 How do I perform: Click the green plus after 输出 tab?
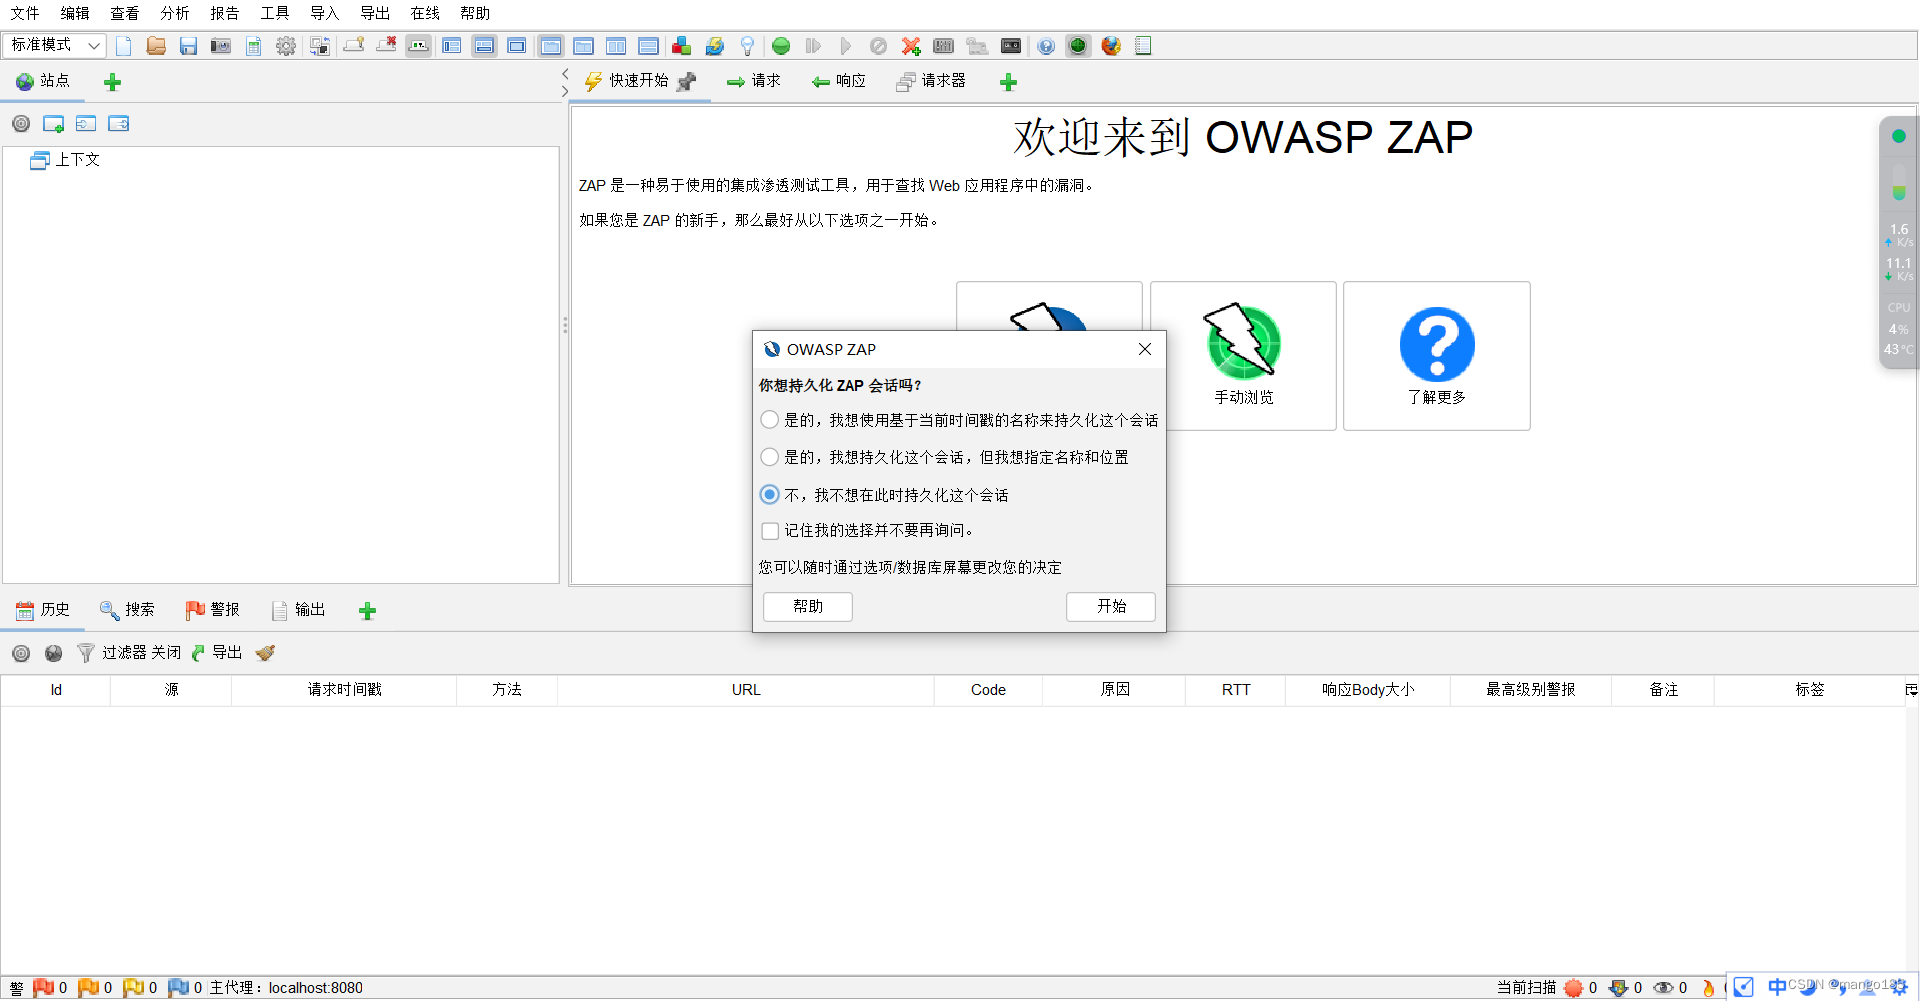pos(367,611)
